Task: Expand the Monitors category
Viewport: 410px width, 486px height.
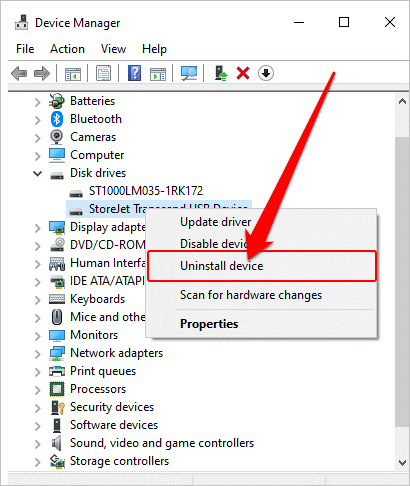Action: point(37,336)
